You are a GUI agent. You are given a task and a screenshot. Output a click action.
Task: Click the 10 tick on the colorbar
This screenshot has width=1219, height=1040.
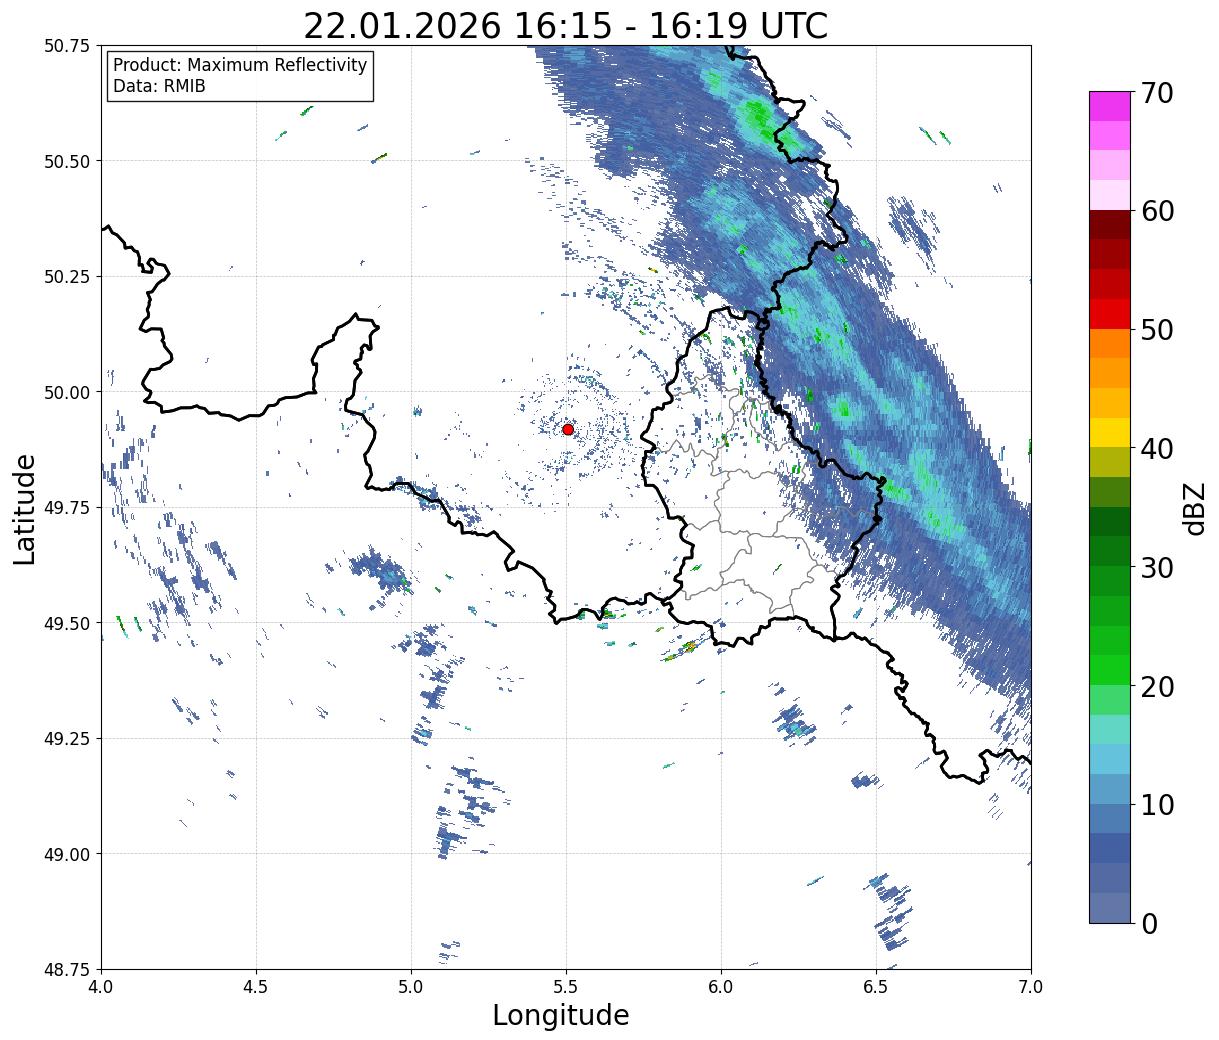coord(1157,804)
